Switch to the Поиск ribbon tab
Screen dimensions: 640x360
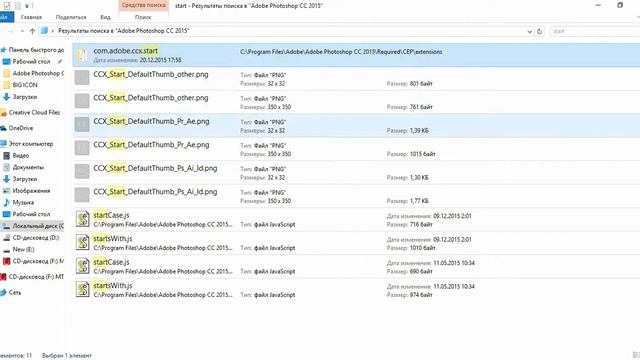[x=143, y=17]
